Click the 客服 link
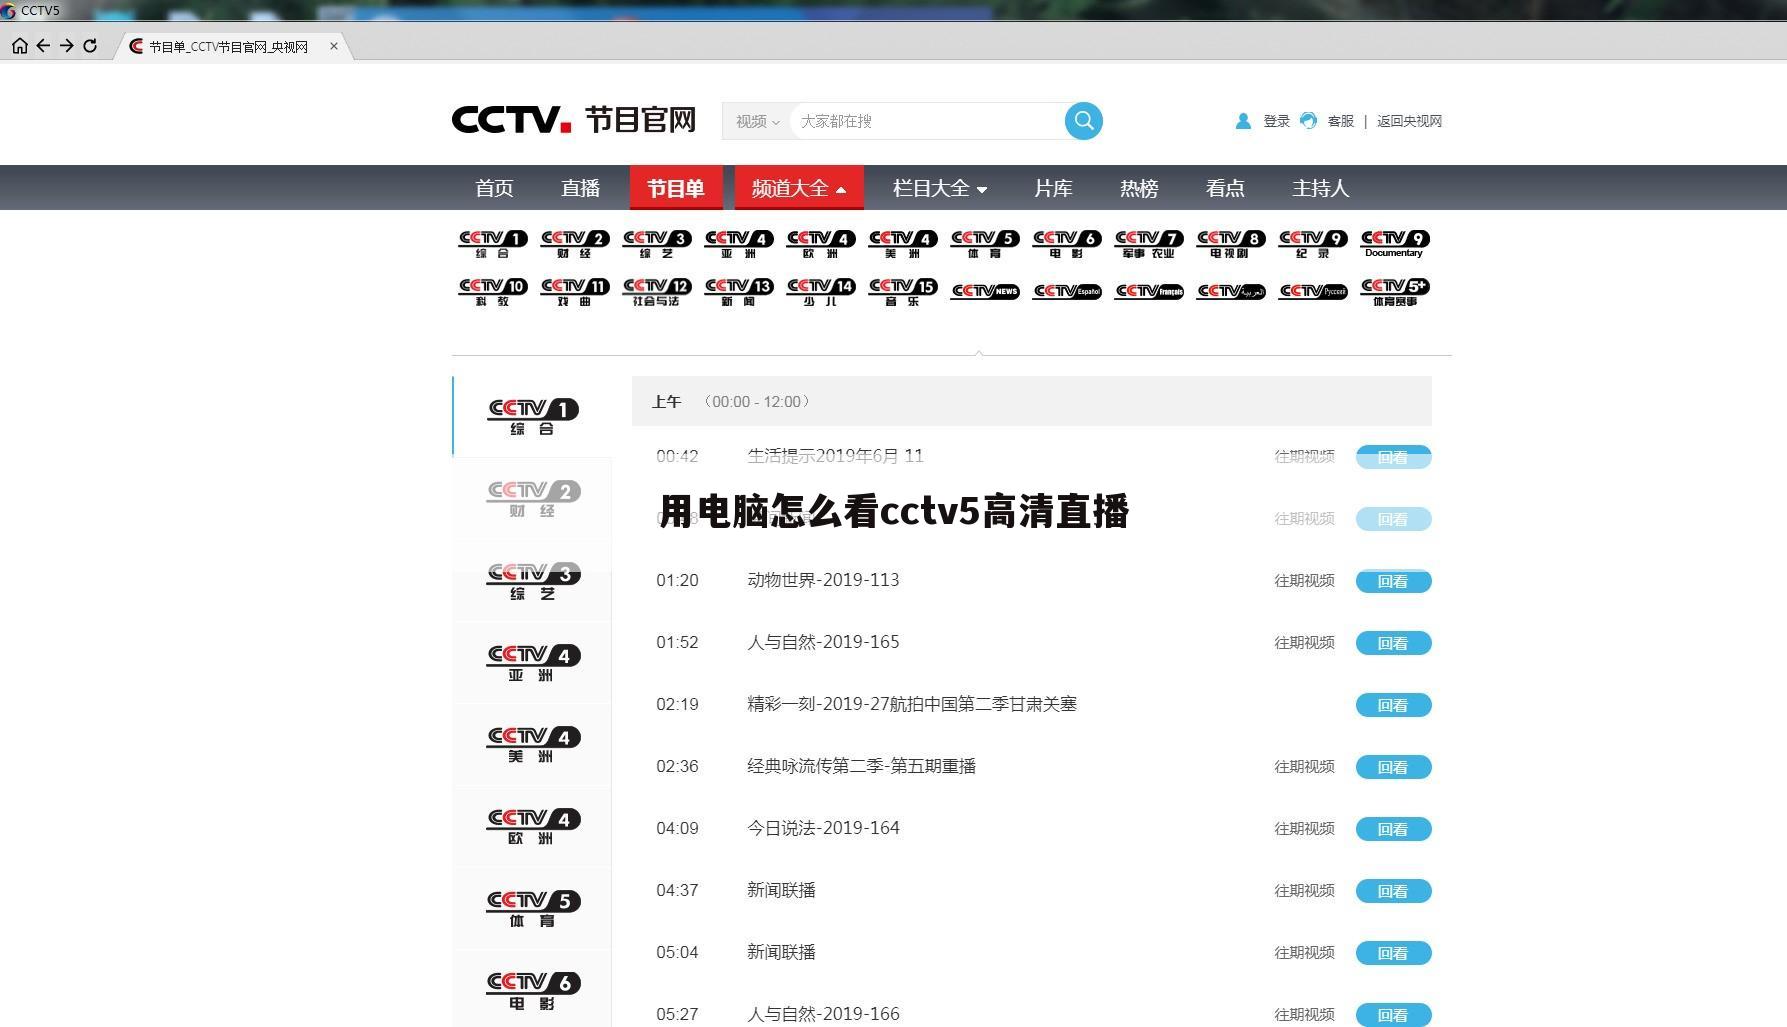 click(x=1340, y=121)
